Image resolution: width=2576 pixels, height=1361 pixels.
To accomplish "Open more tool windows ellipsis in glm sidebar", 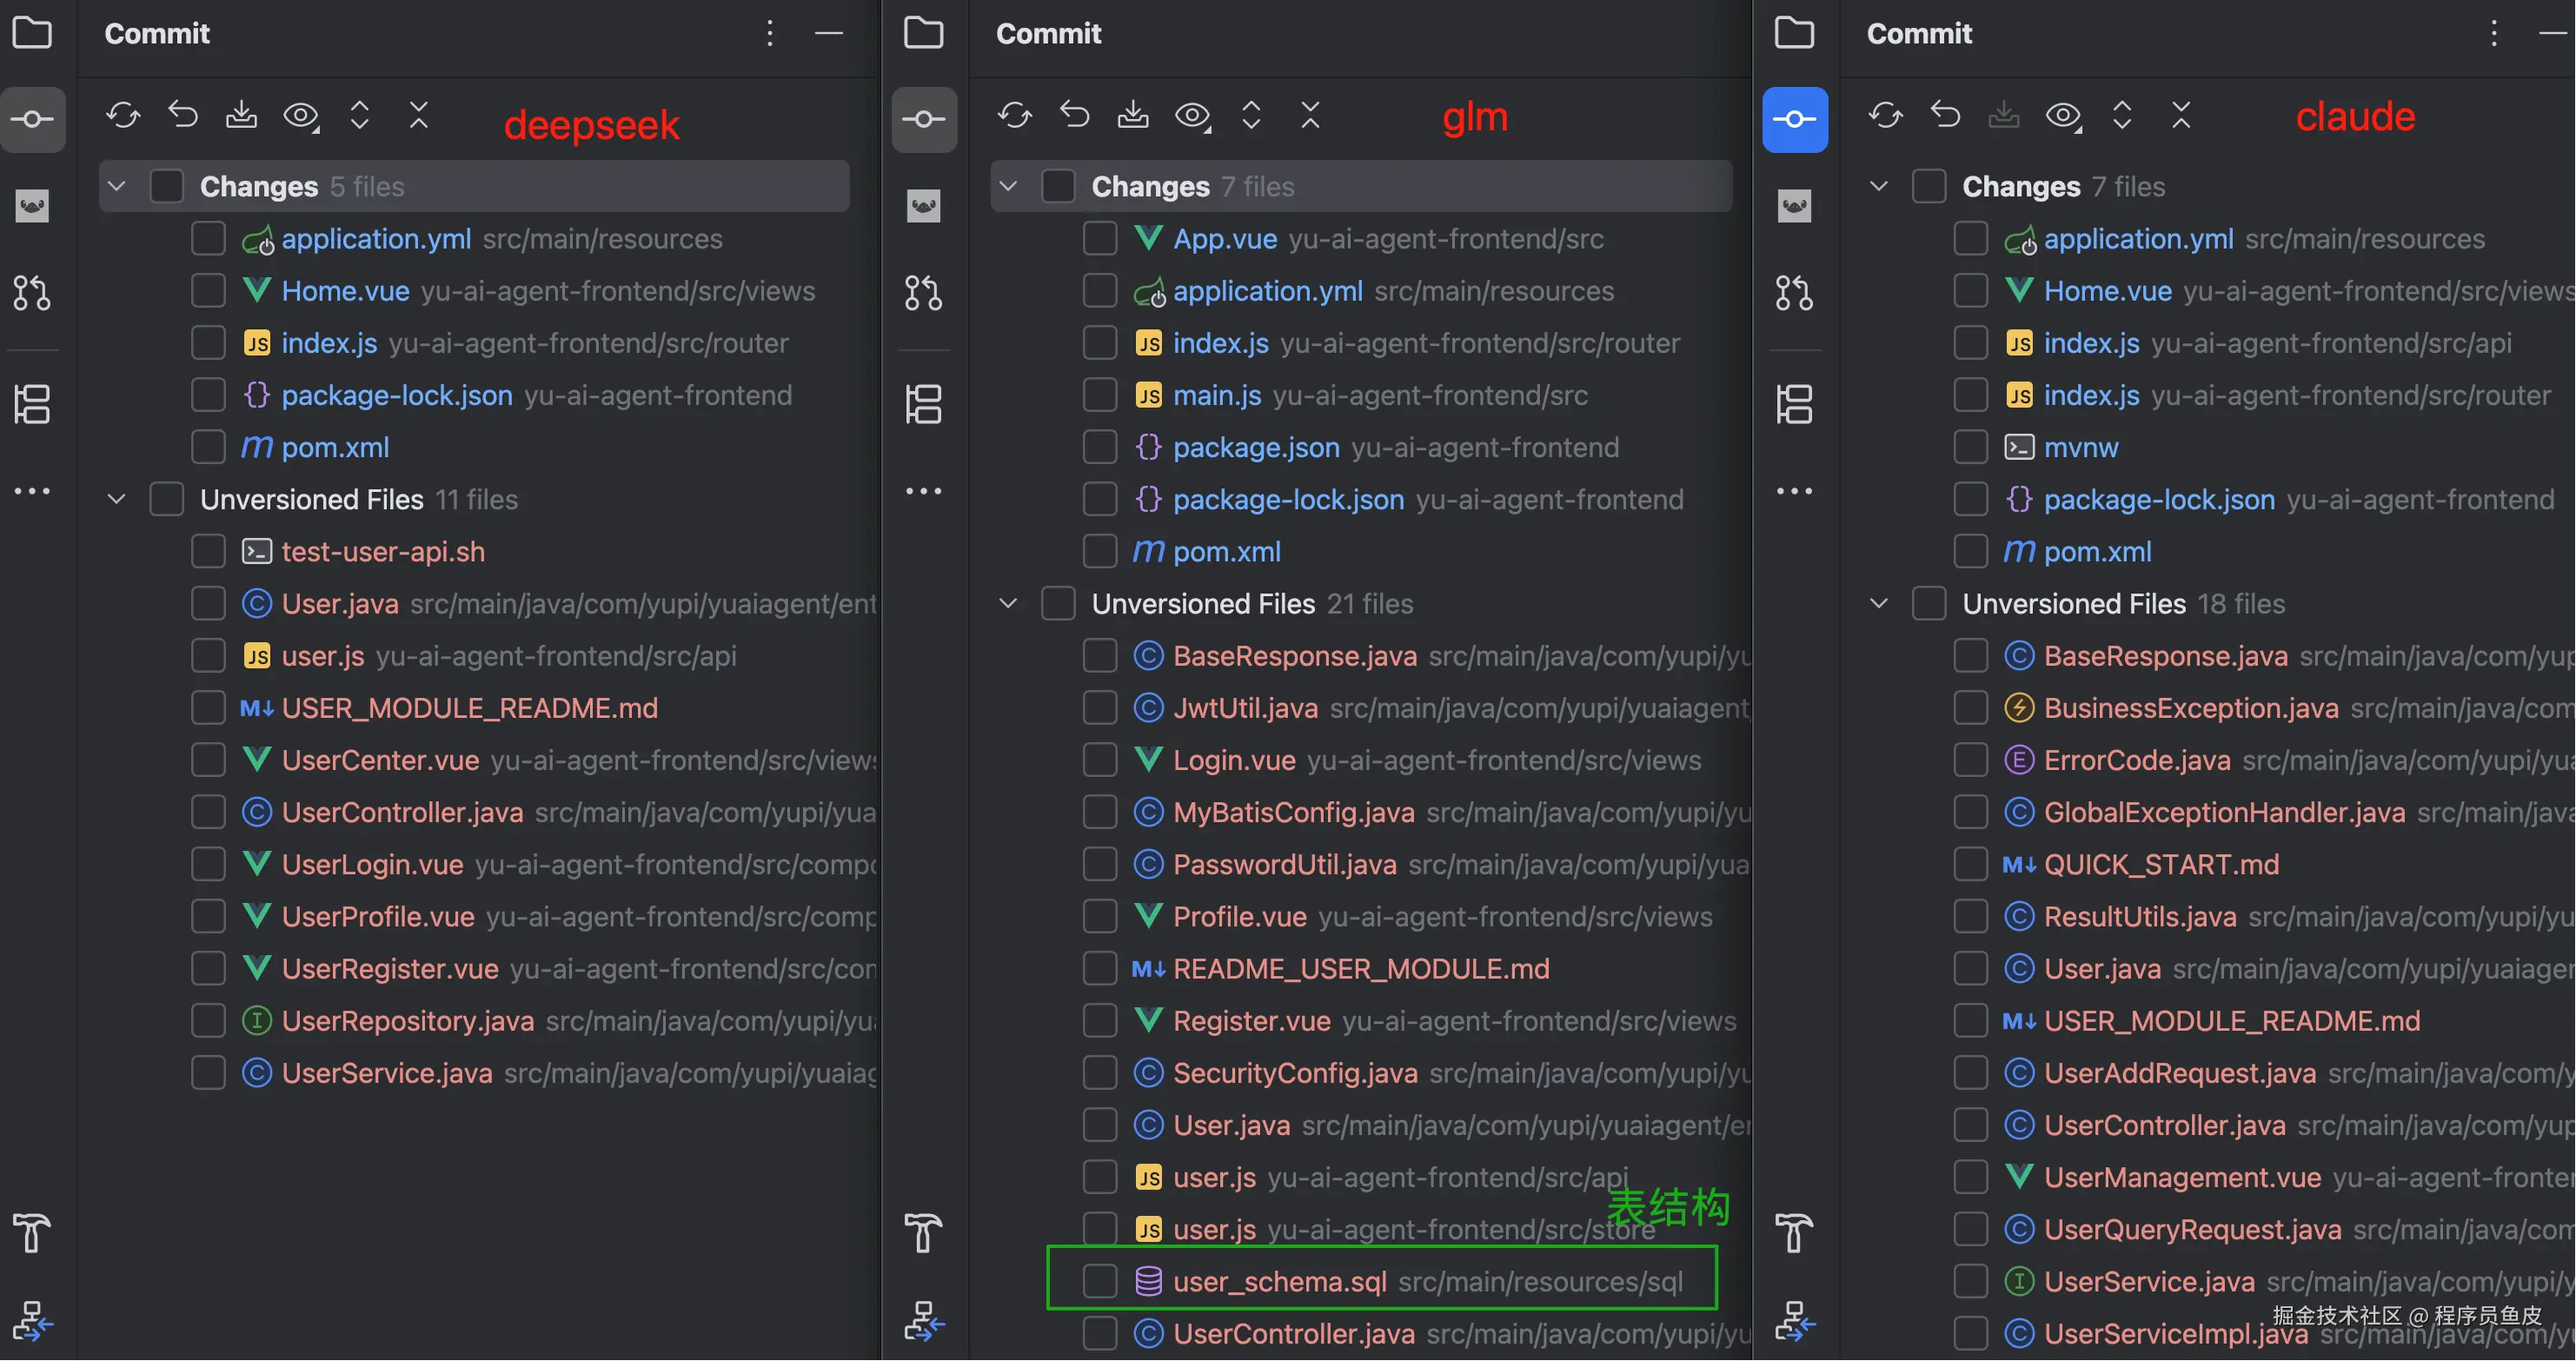I will (x=923, y=491).
